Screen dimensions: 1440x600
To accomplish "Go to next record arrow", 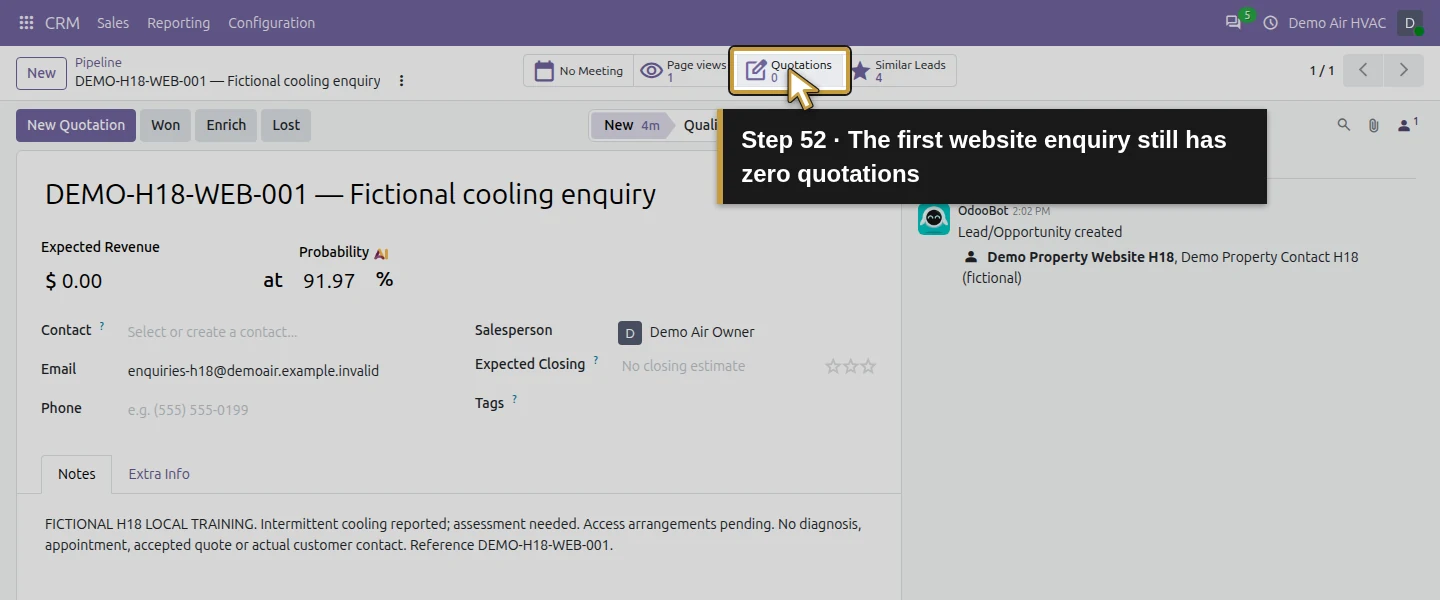I will pyautogui.click(x=1403, y=70).
